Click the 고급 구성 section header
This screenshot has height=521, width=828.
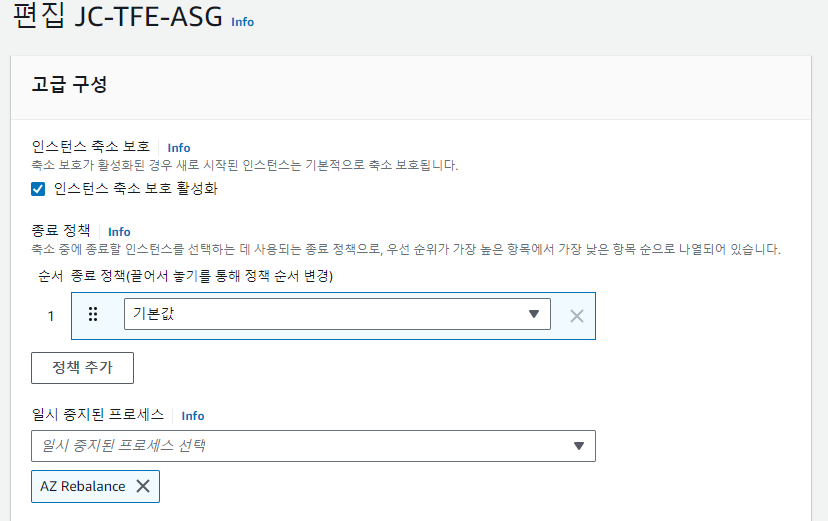point(70,85)
